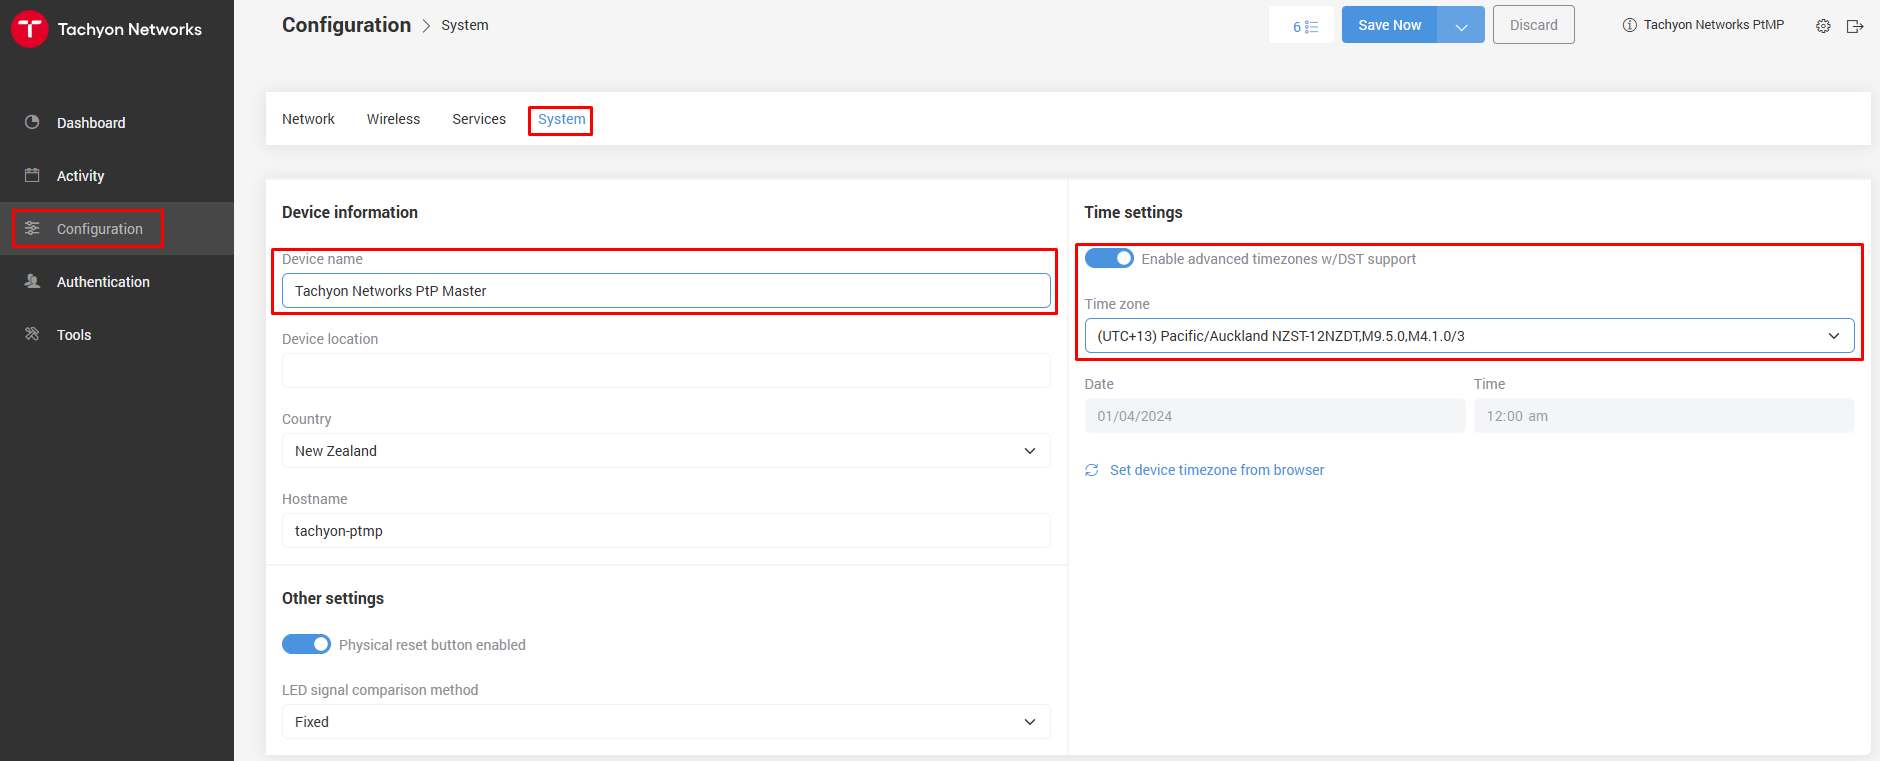Open the Time zone dropdown
The width and height of the screenshot is (1880, 761).
1469,336
